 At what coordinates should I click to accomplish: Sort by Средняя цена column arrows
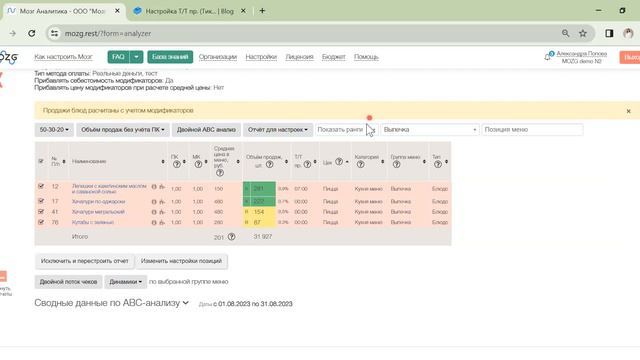click(x=238, y=162)
